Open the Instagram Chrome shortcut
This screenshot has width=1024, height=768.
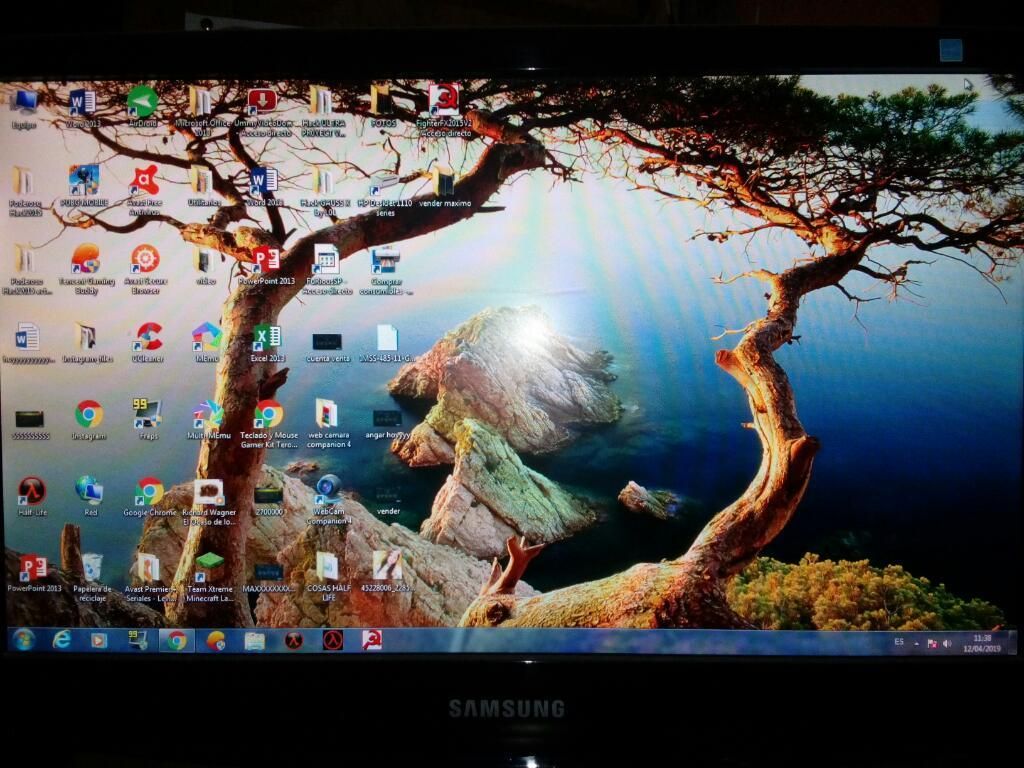(89, 420)
